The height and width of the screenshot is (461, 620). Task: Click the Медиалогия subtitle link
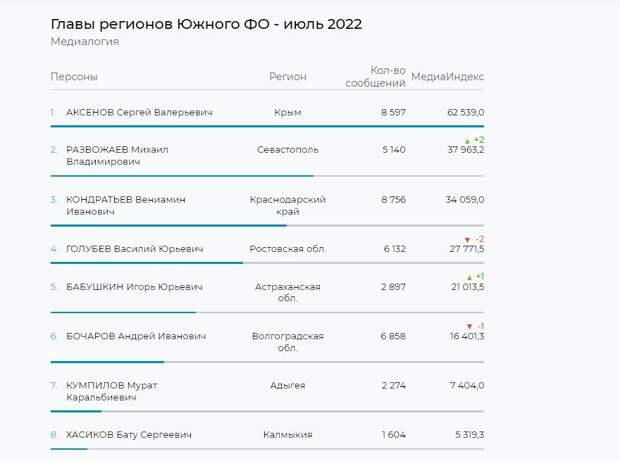(85, 42)
